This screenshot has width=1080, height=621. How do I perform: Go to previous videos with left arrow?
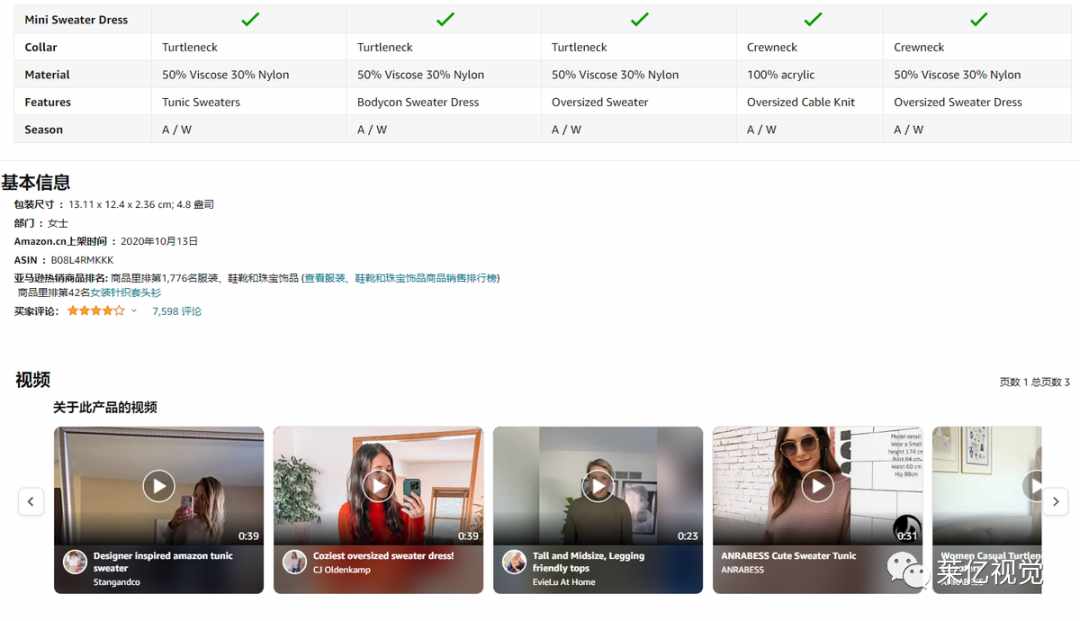click(31, 501)
